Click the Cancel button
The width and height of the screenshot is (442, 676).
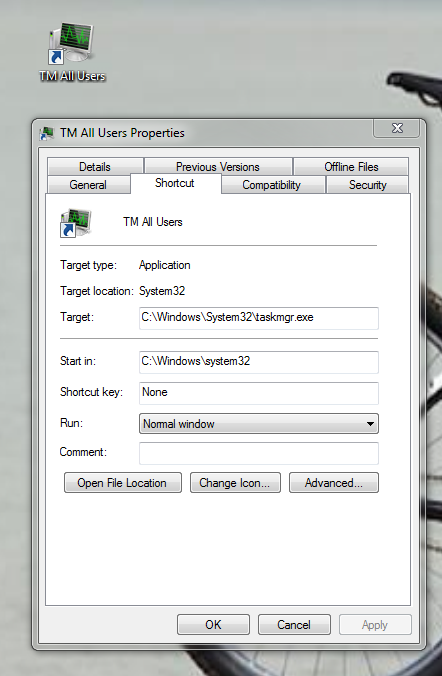click(x=294, y=625)
